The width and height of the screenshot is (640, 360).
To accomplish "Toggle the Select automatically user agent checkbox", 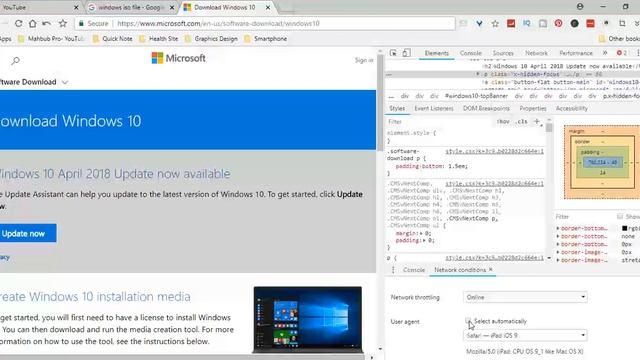I will (x=468, y=321).
